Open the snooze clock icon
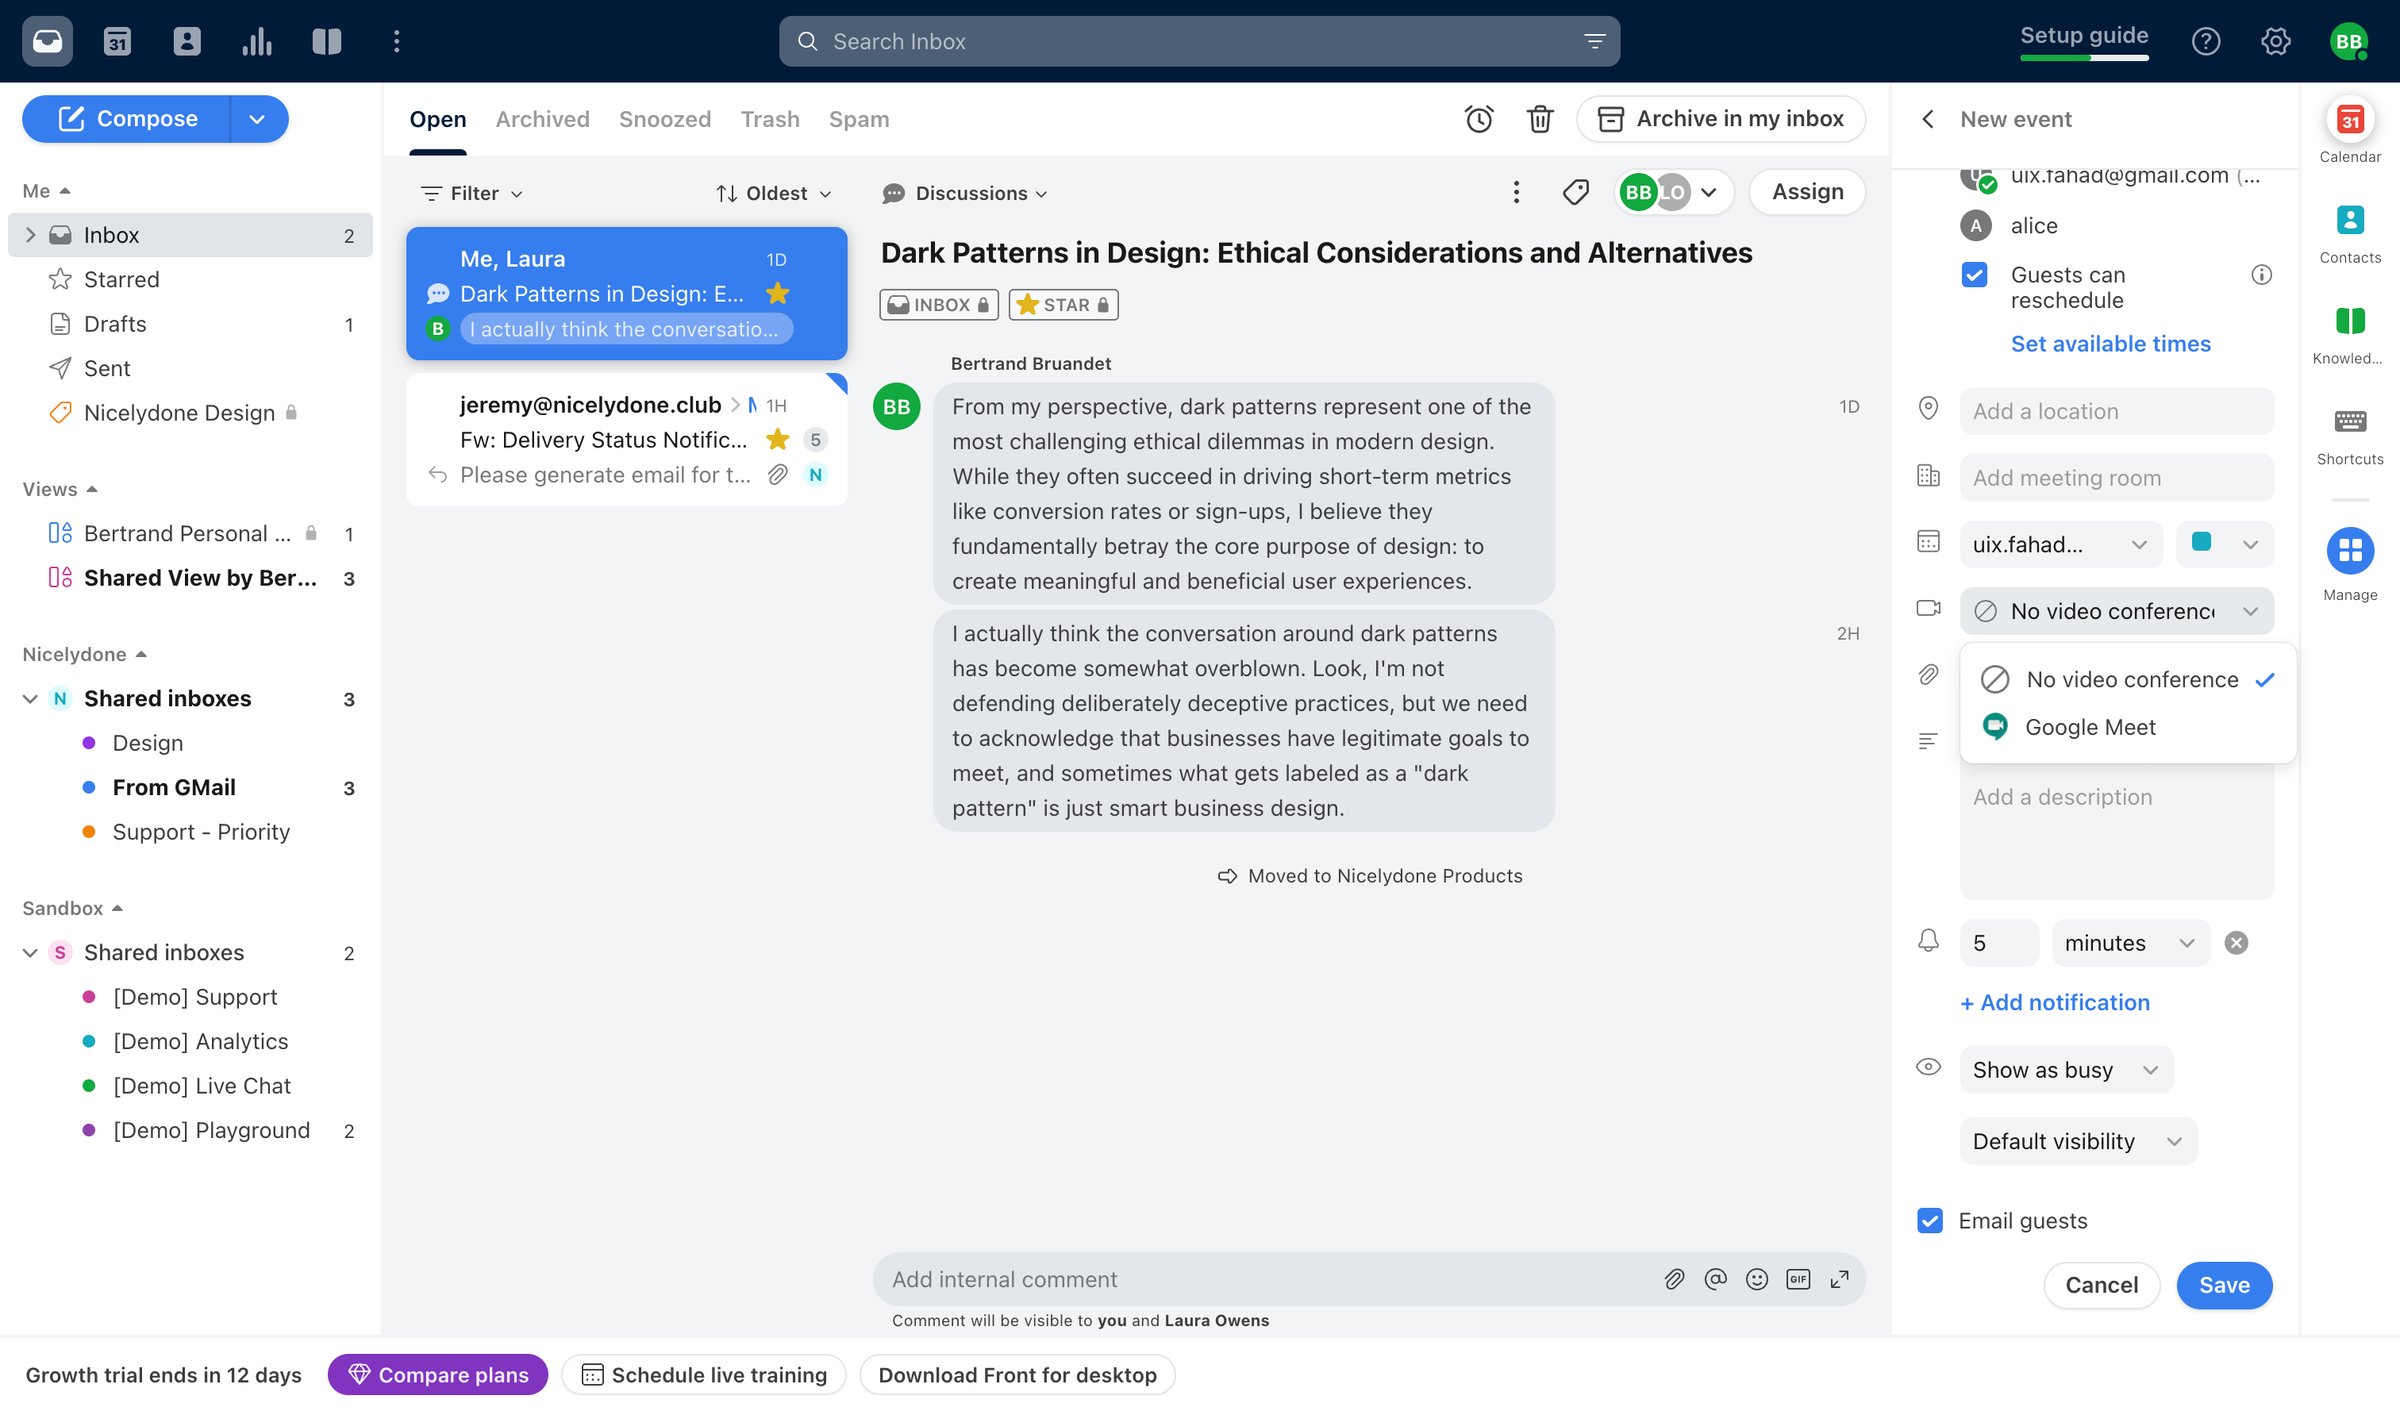 (1479, 119)
